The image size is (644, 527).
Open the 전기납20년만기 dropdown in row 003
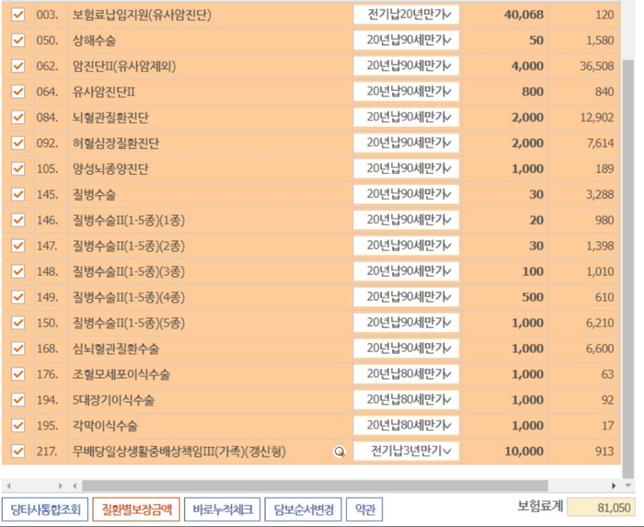[x=405, y=15]
